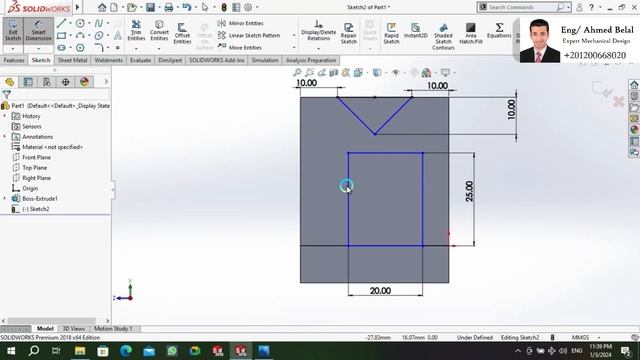Viewport: 640px width, 360px height.
Task: Toggle Instant2D mode
Action: [416, 31]
